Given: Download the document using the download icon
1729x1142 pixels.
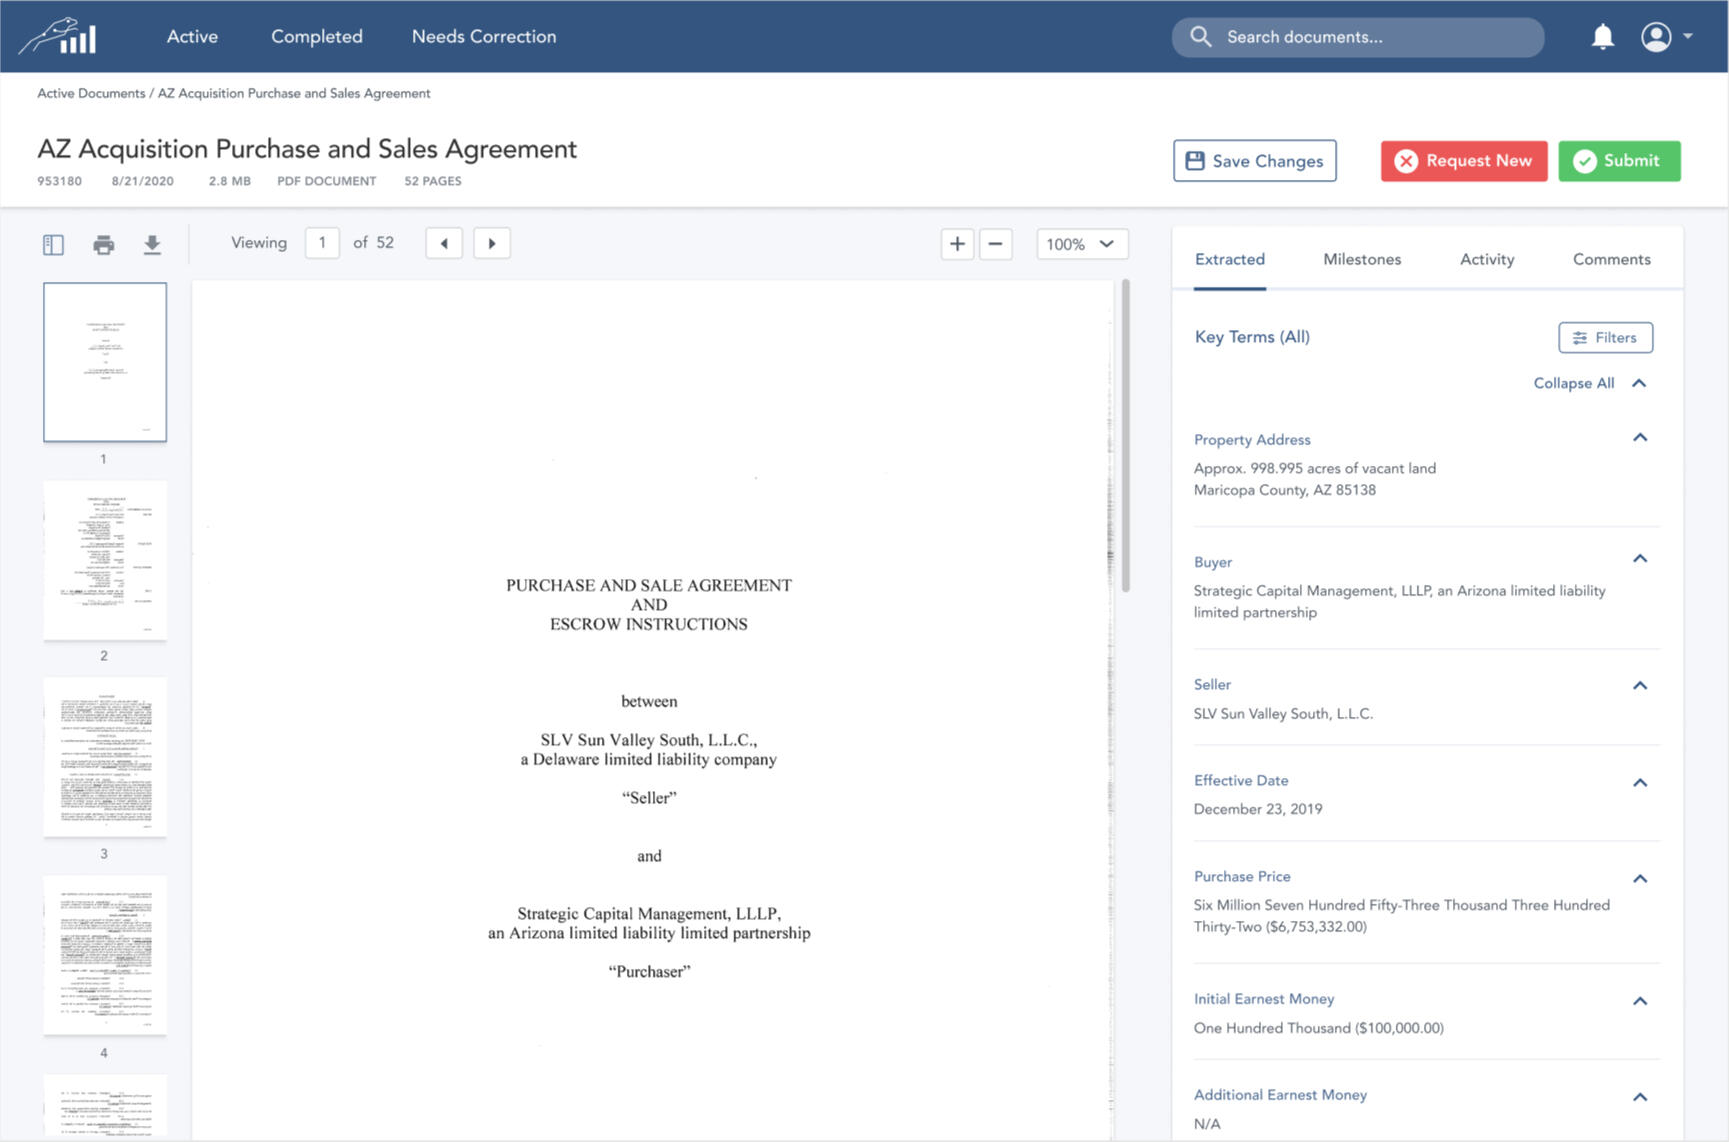Looking at the screenshot, I should coord(152,245).
